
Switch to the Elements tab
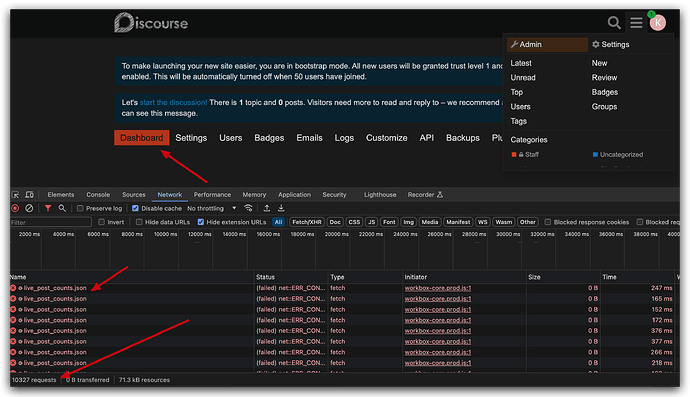pyautogui.click(x=61, y=195)
